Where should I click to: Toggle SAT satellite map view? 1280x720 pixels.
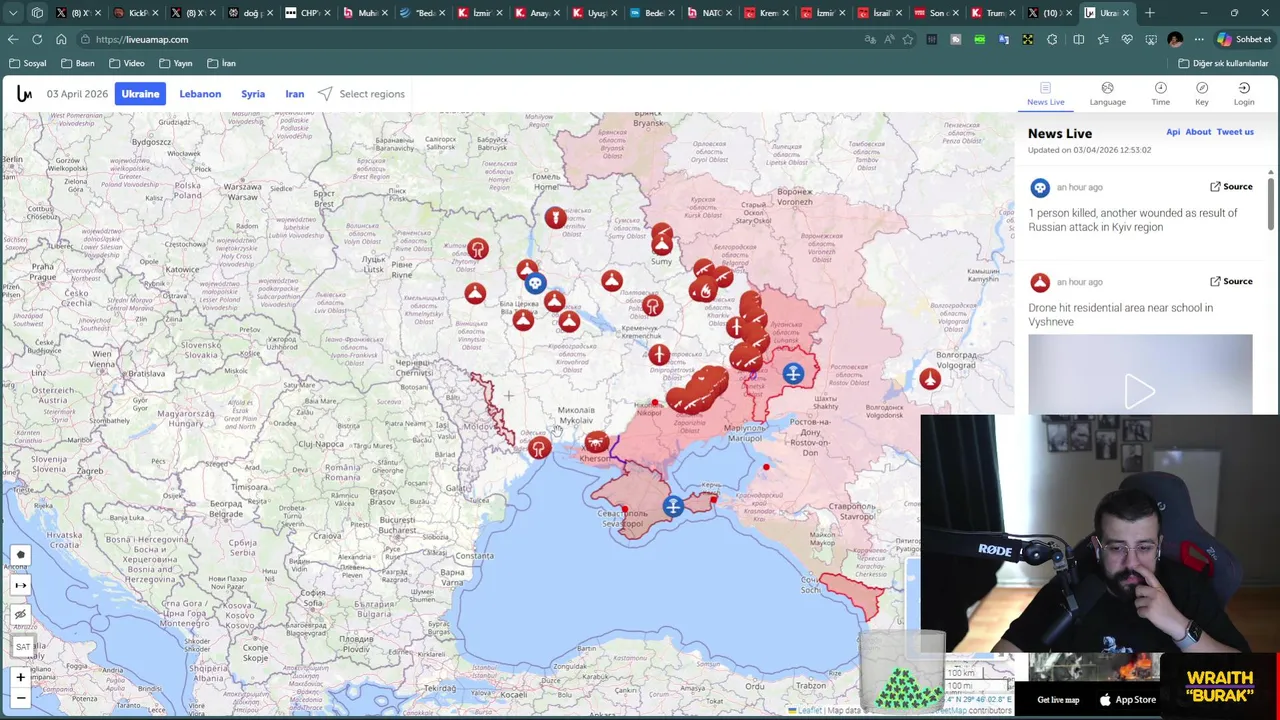tap(23, 647)
